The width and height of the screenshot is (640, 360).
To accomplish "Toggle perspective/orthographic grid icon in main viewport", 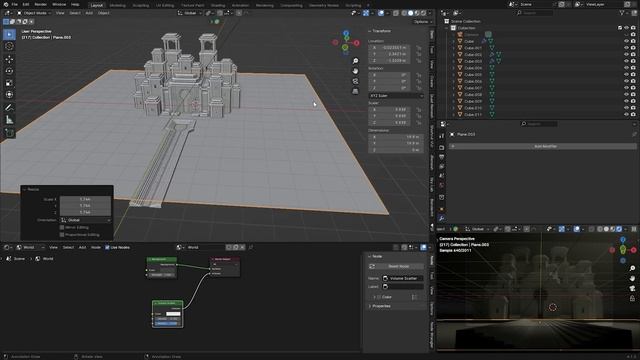I will click(x=356, y=91).
